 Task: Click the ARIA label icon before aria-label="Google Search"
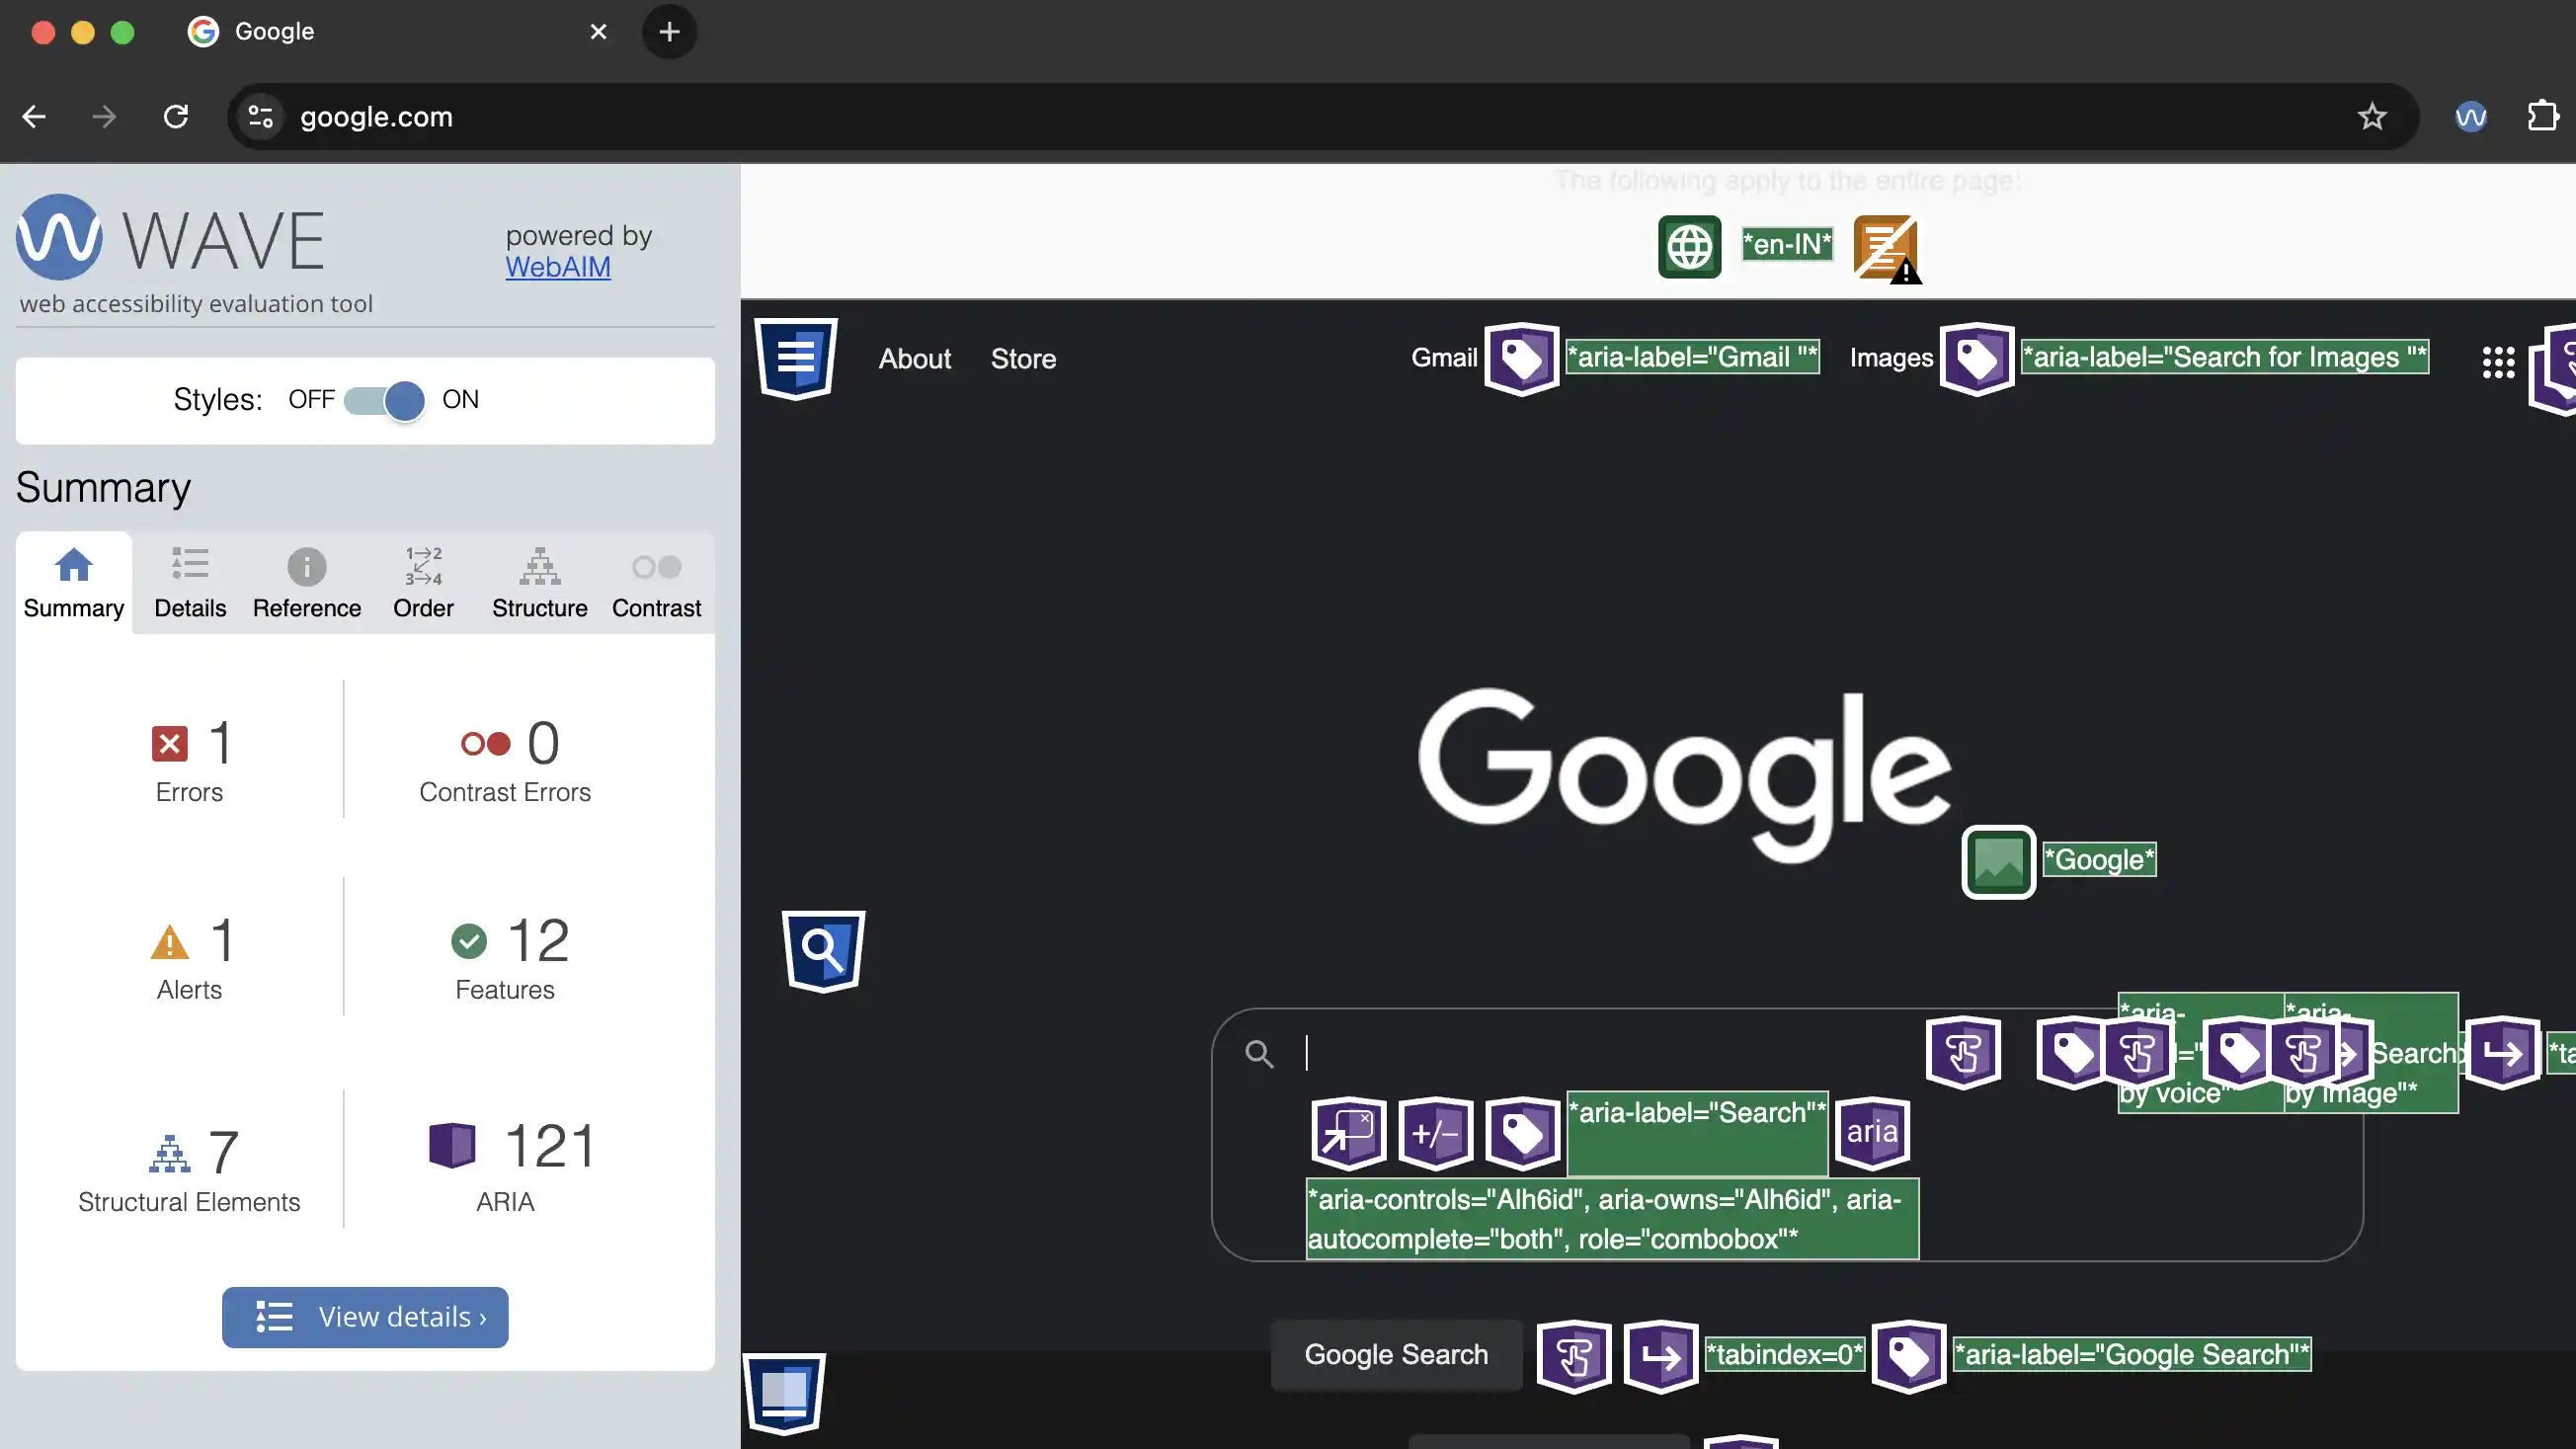[1908, 1356]
